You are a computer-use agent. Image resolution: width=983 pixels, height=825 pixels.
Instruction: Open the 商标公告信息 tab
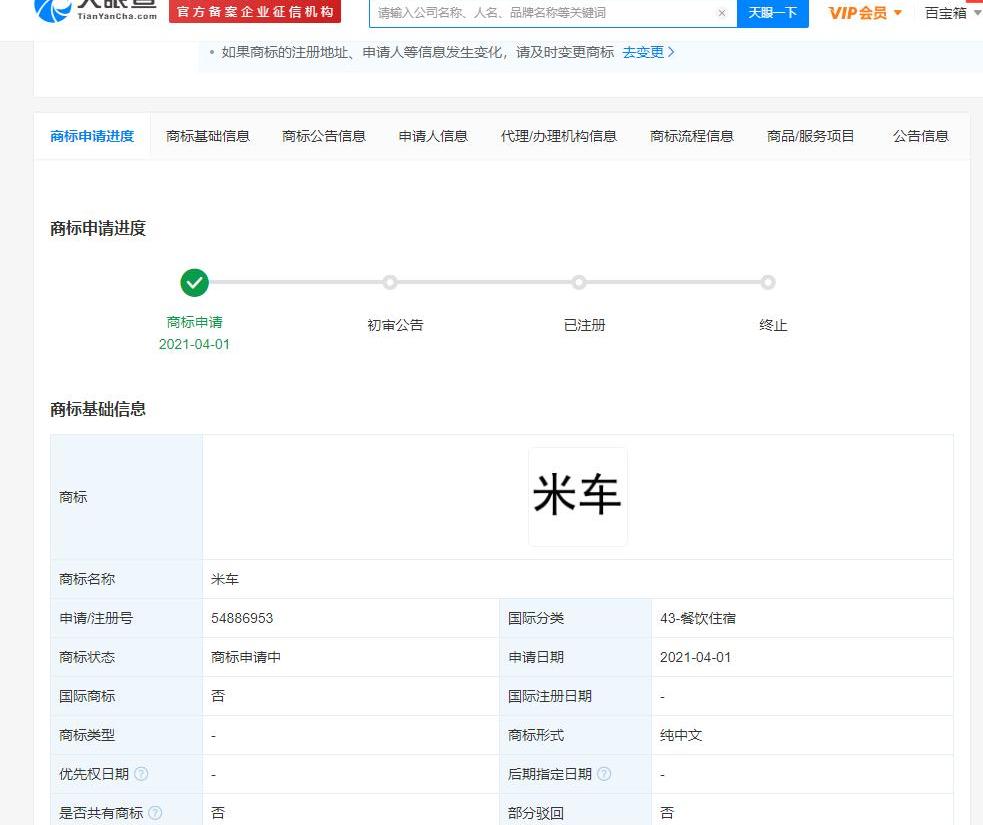(x=324, y=136)
